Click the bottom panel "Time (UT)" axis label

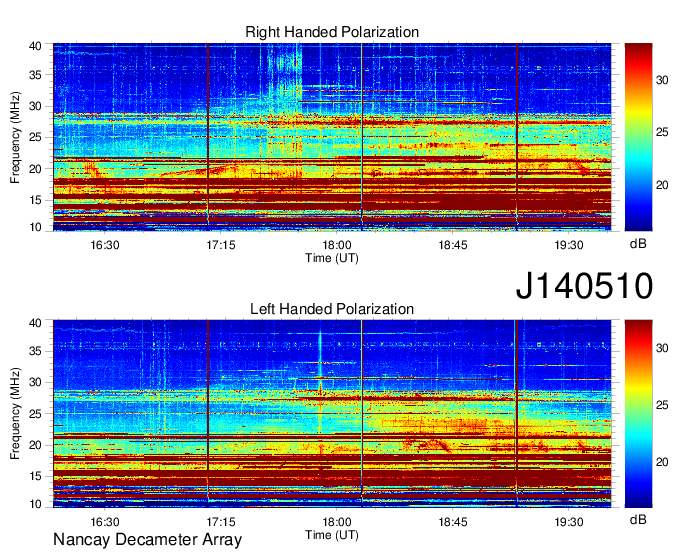[332, 535]
